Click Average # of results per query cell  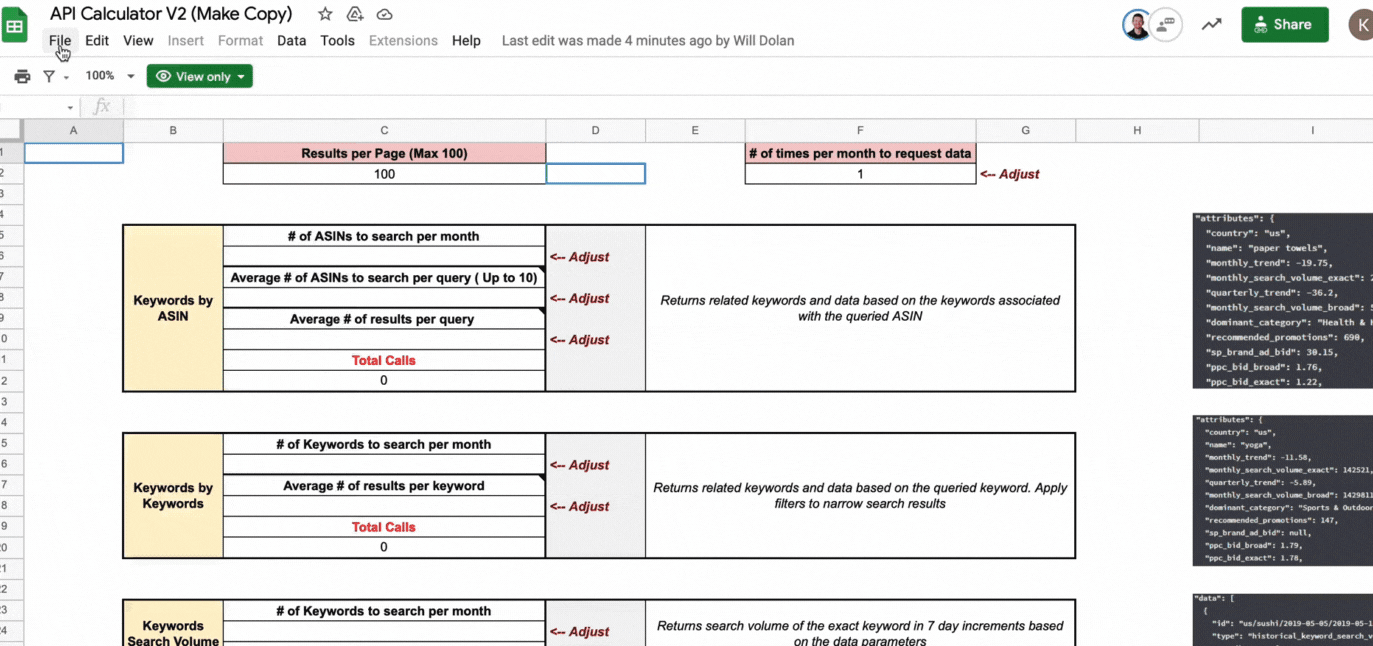(384, 319)
